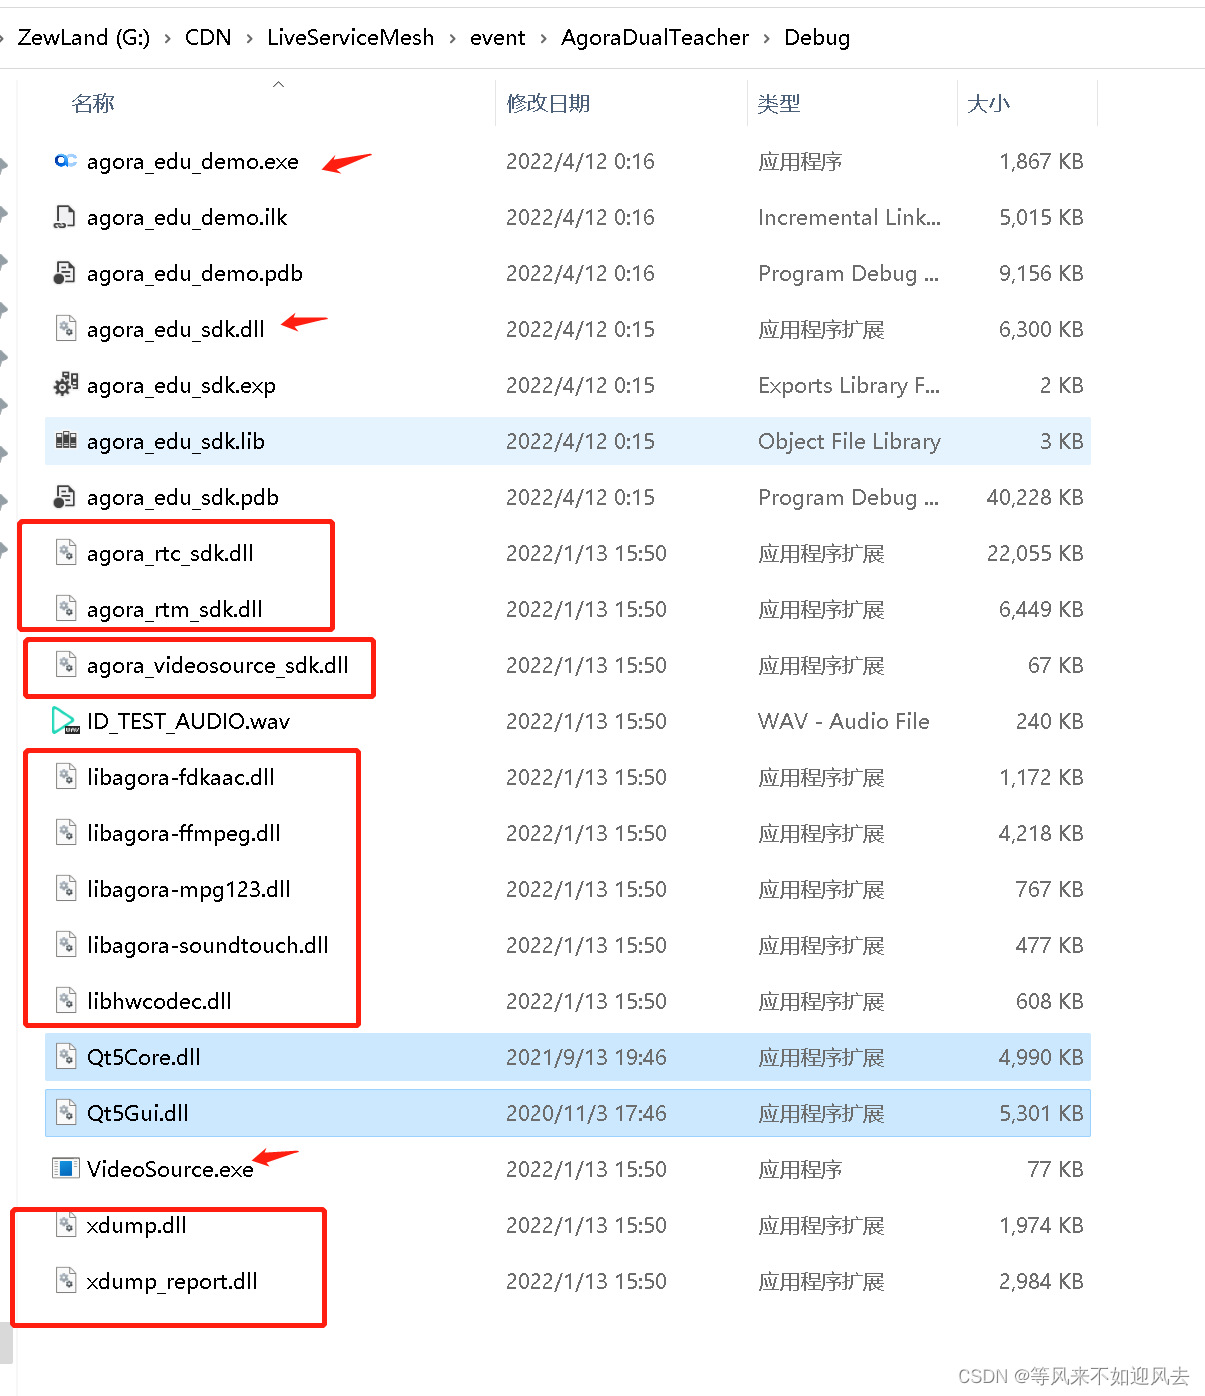Select the file name agora_edu_sdk.pdb

pyautogui.click(x=183, y=498)
